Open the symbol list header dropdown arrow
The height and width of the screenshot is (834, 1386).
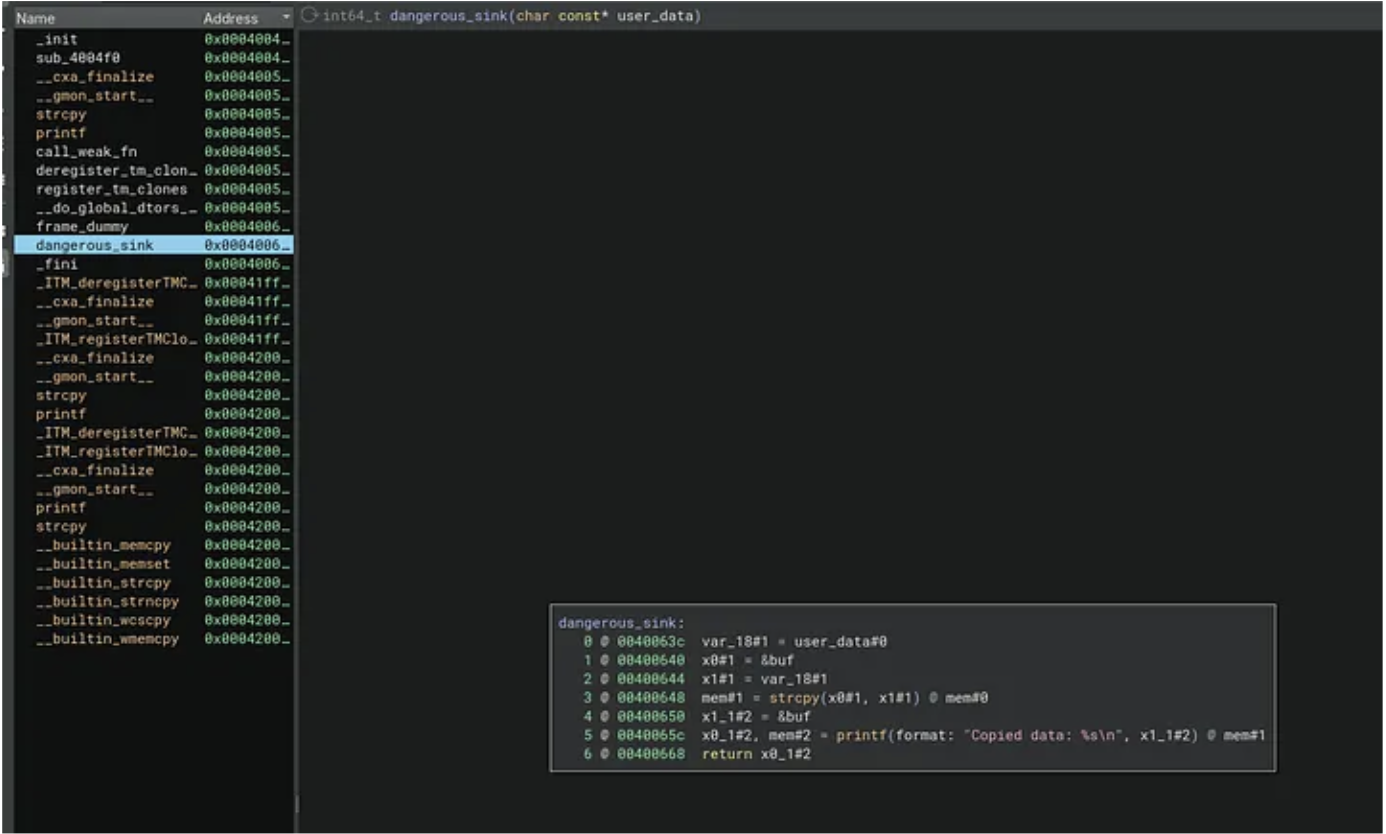click(287, 18)
